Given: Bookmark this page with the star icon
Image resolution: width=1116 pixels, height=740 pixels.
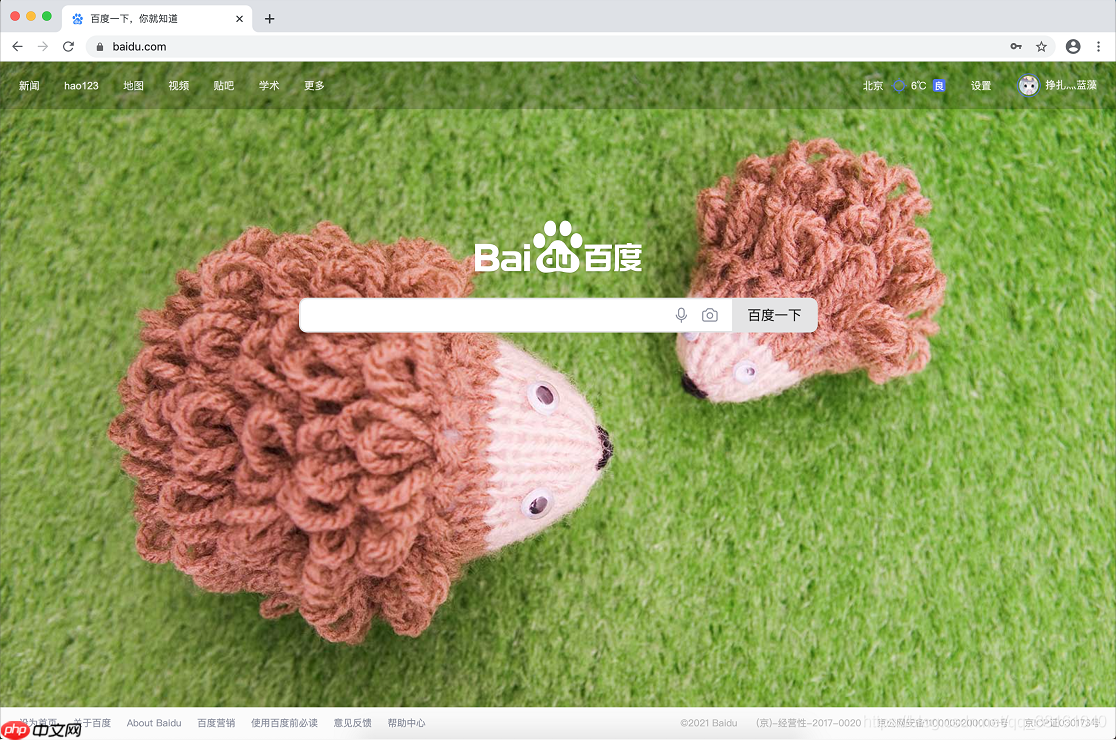Looking at the screenshot, I should point(1041,46).
